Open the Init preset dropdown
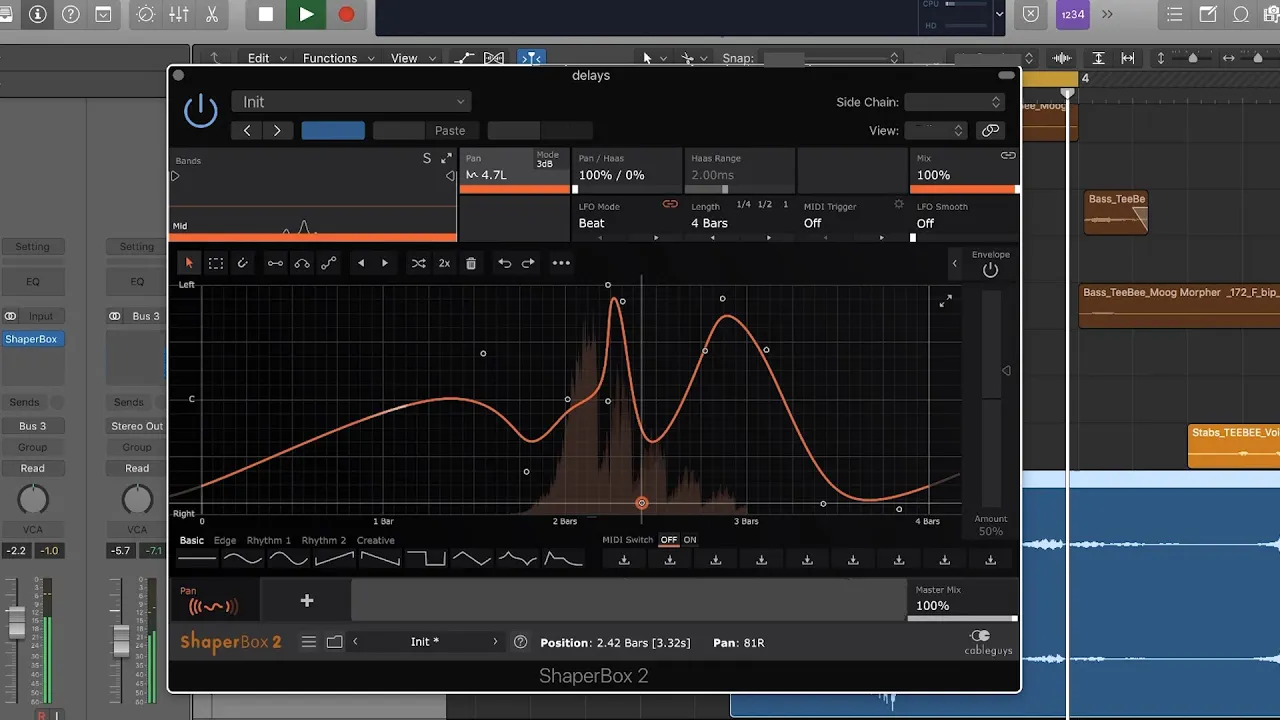 point(351,102)
